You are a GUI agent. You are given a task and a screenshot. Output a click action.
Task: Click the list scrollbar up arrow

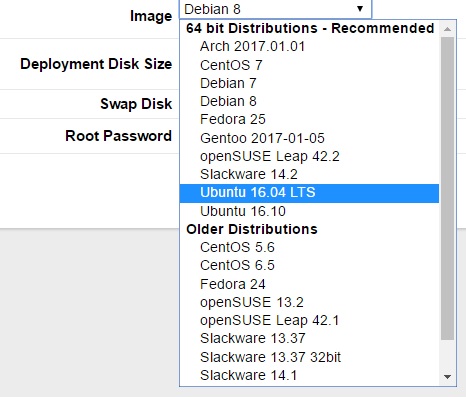pos(448,29)
